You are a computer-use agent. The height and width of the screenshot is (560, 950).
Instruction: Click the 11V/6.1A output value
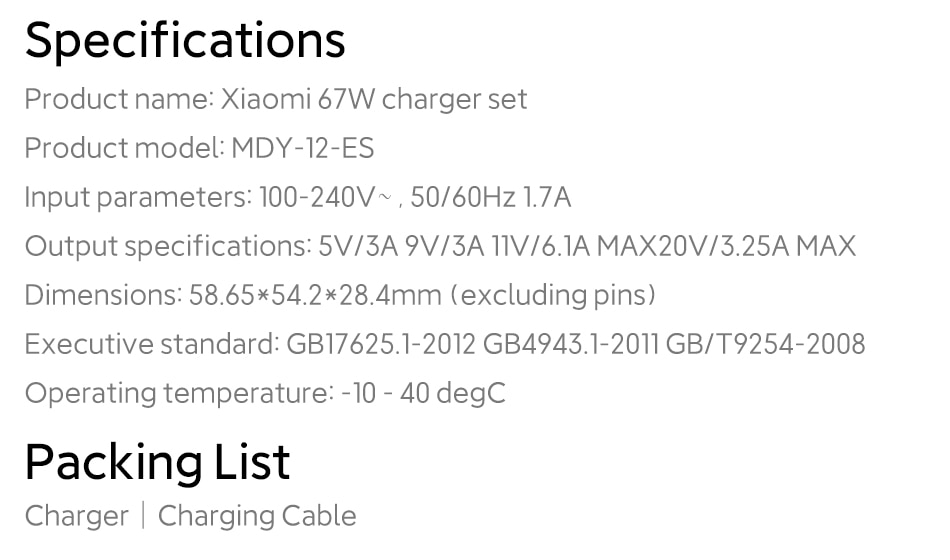pos(541,247)
